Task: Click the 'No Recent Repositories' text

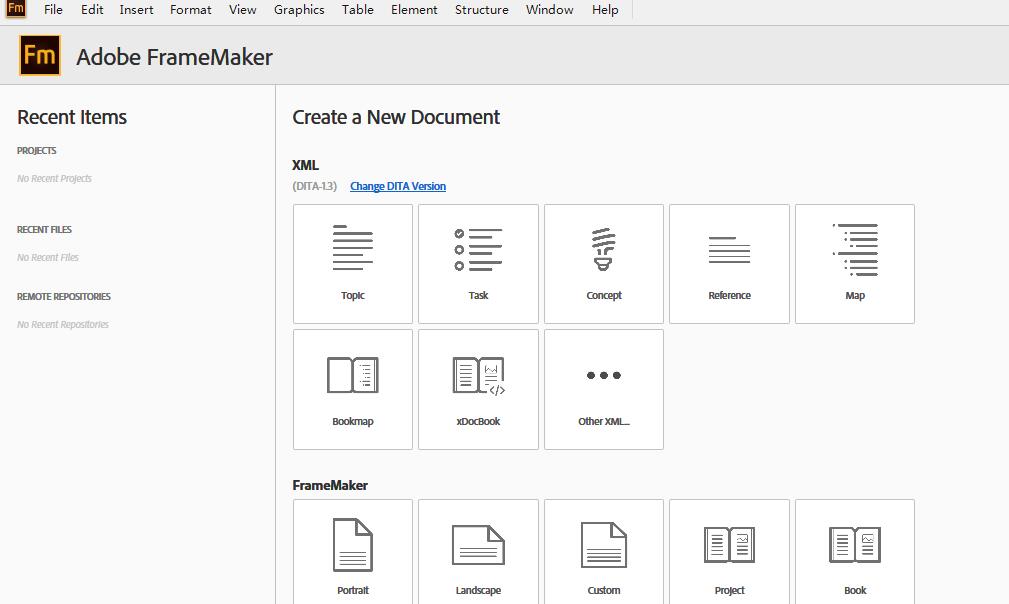Action: (63, 324)
